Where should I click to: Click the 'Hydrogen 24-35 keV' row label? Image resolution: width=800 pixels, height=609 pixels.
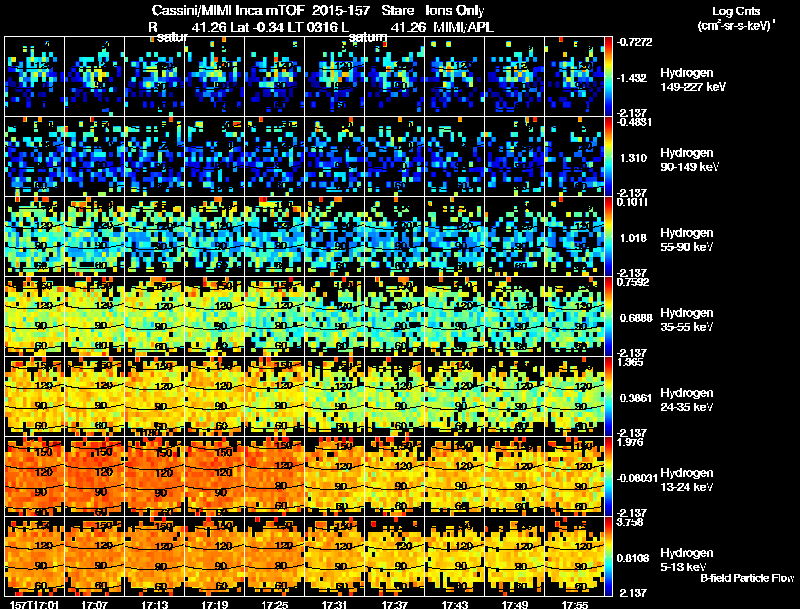pos(687,399)
